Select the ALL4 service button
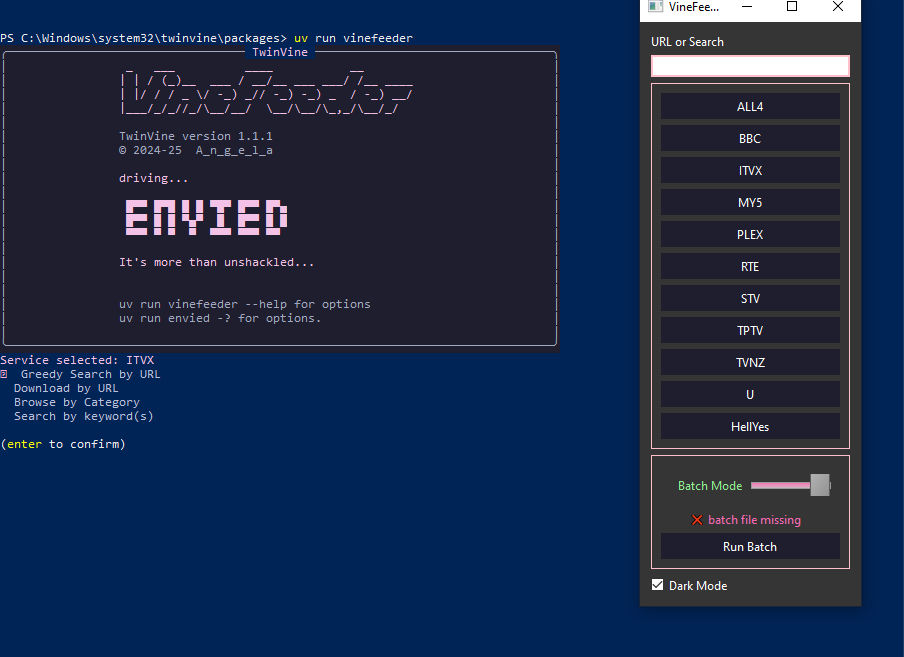 pos(749,107)
